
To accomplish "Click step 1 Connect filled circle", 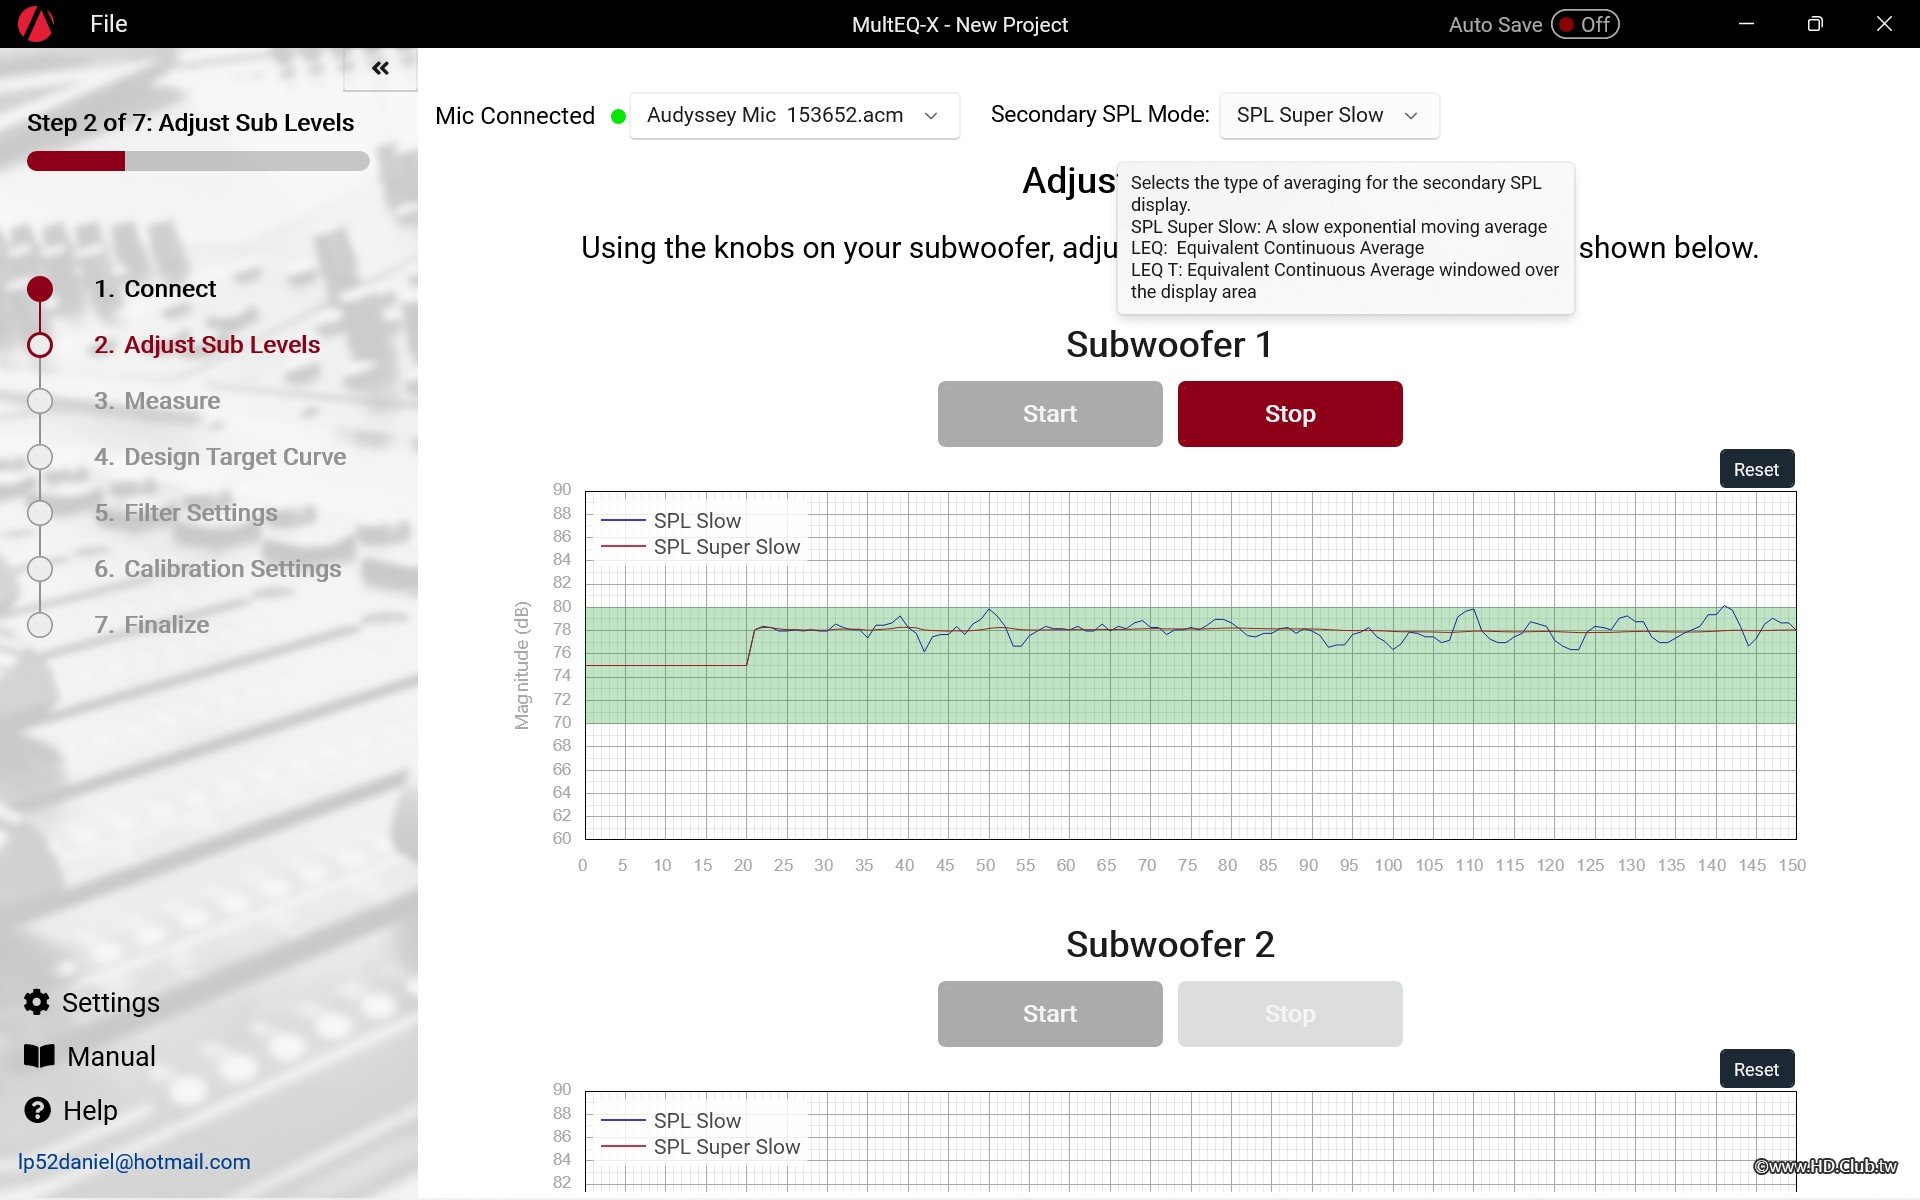I will coord(40,289).
